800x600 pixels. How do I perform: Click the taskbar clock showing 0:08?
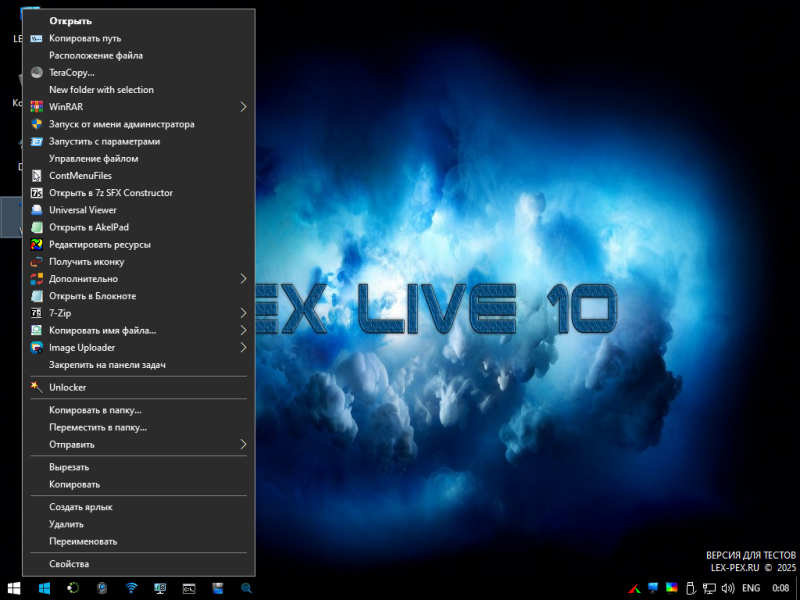781,588
